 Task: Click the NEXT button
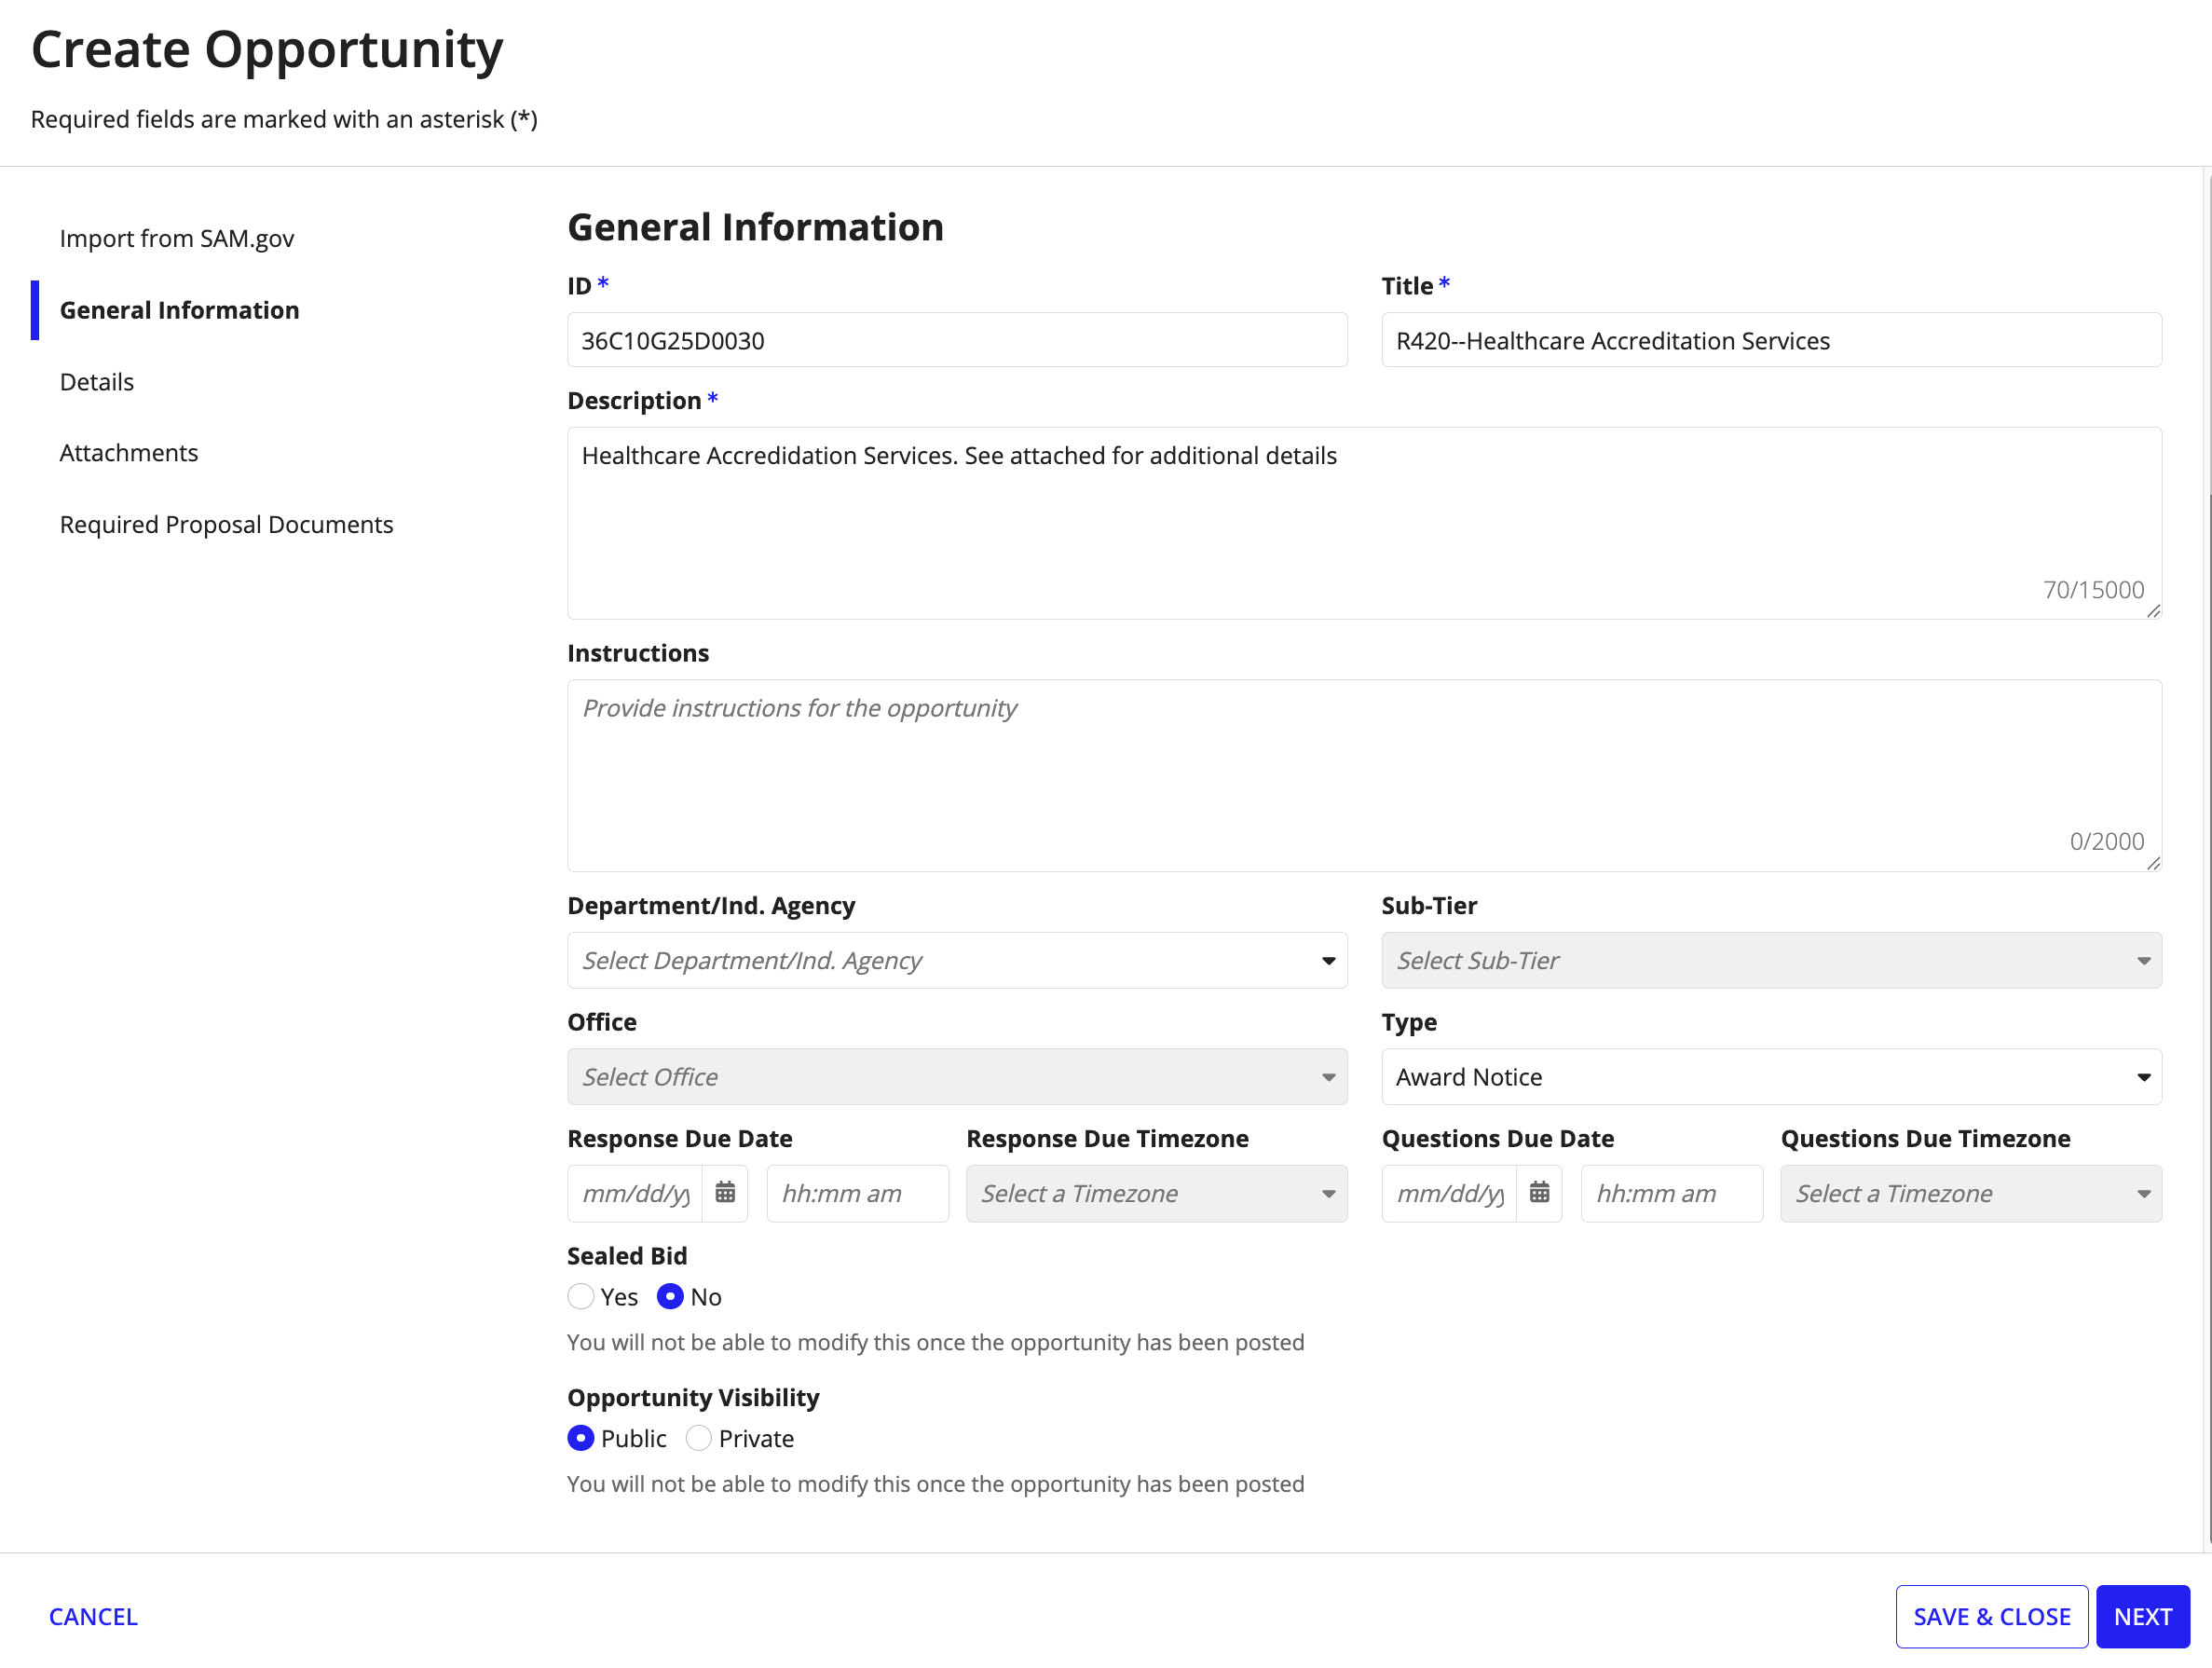pyautogui.click(x=2143, y=1617)
